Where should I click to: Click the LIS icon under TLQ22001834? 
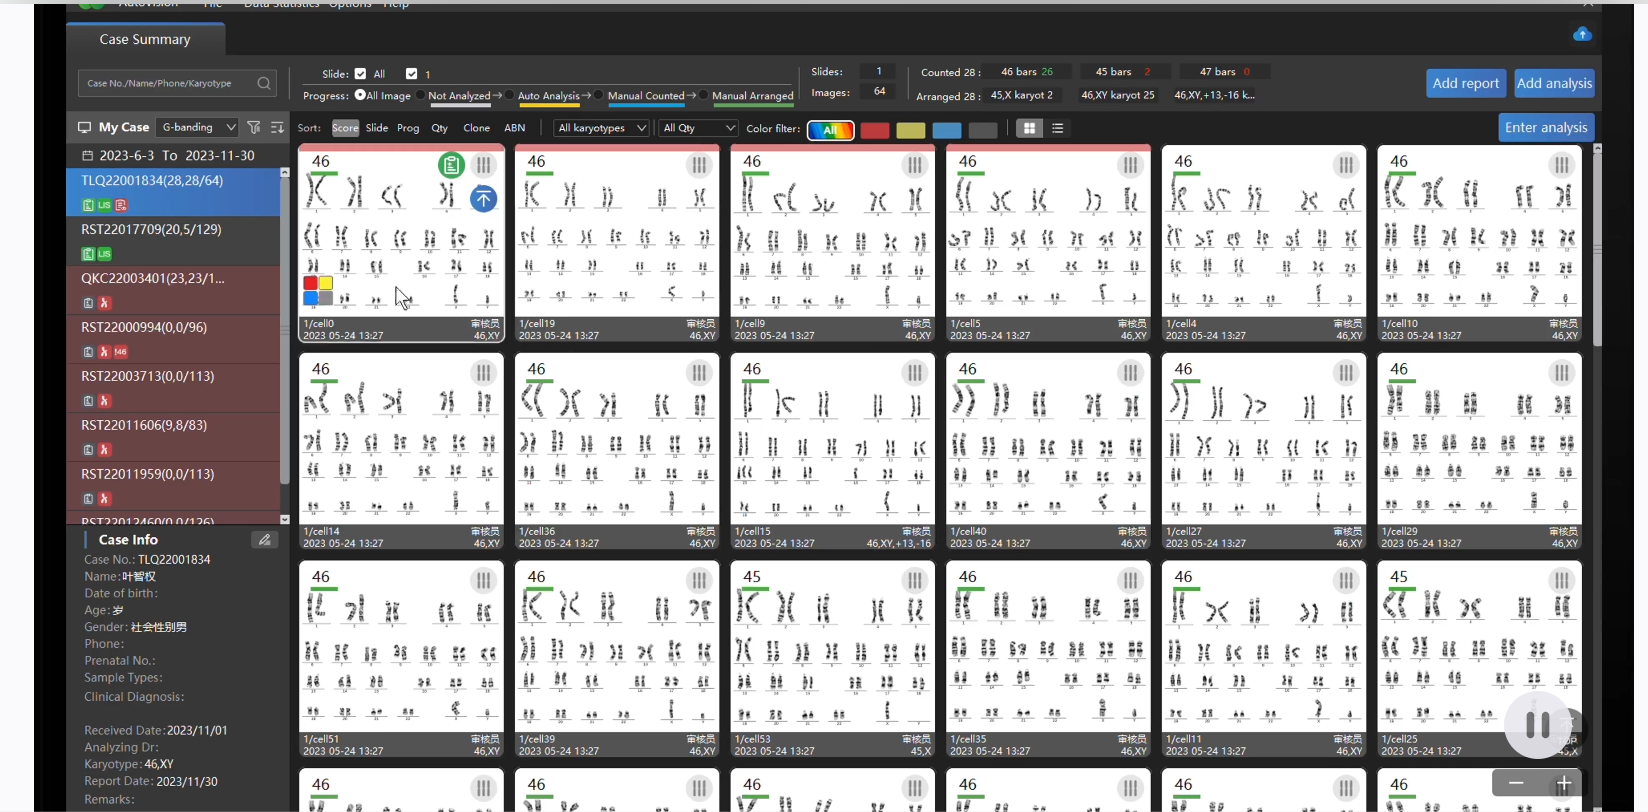[104, 205]
